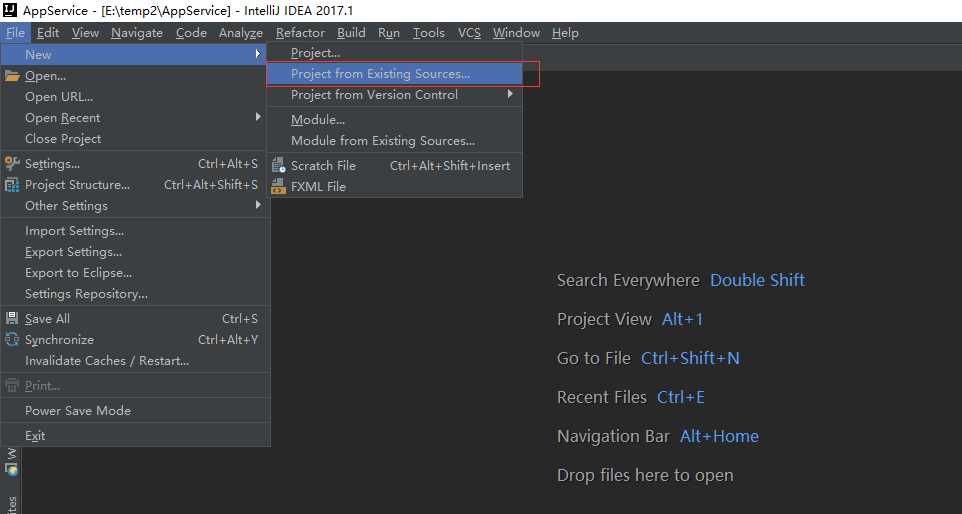This screenshot has width=962, height=514.
Task: Open the Refactor menu
Action: click(x=300, y=33)
